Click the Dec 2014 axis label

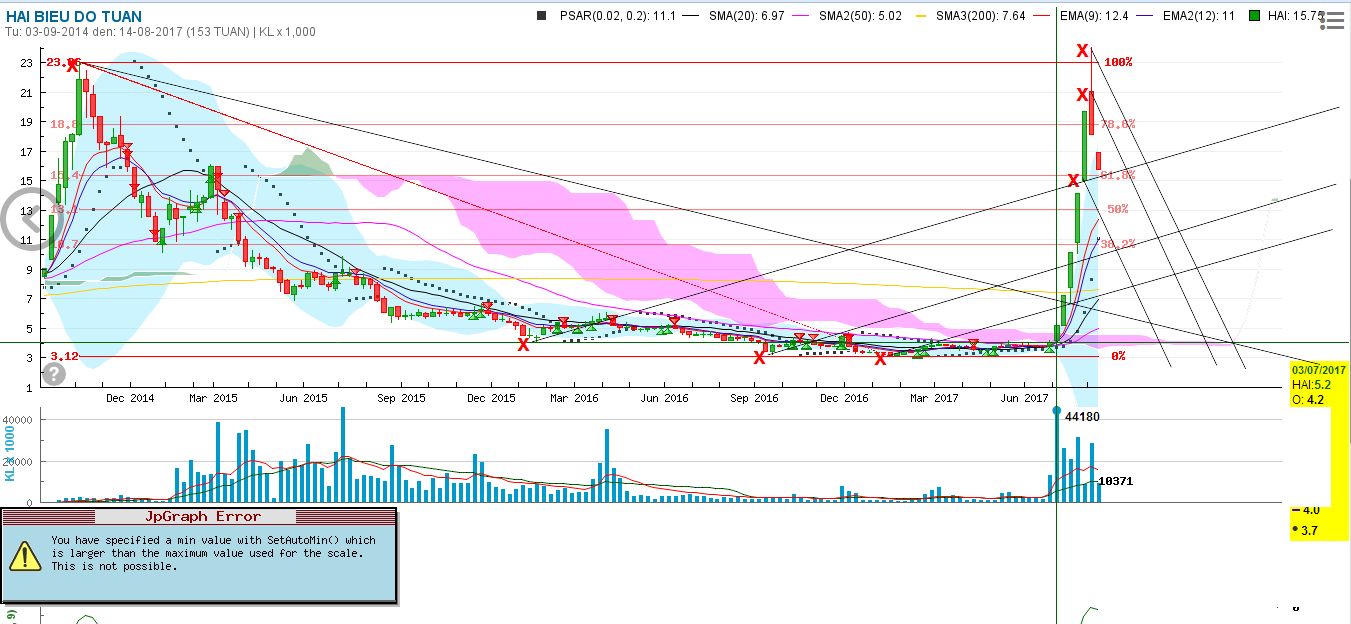pyautogui.click(x=129, y=398)
